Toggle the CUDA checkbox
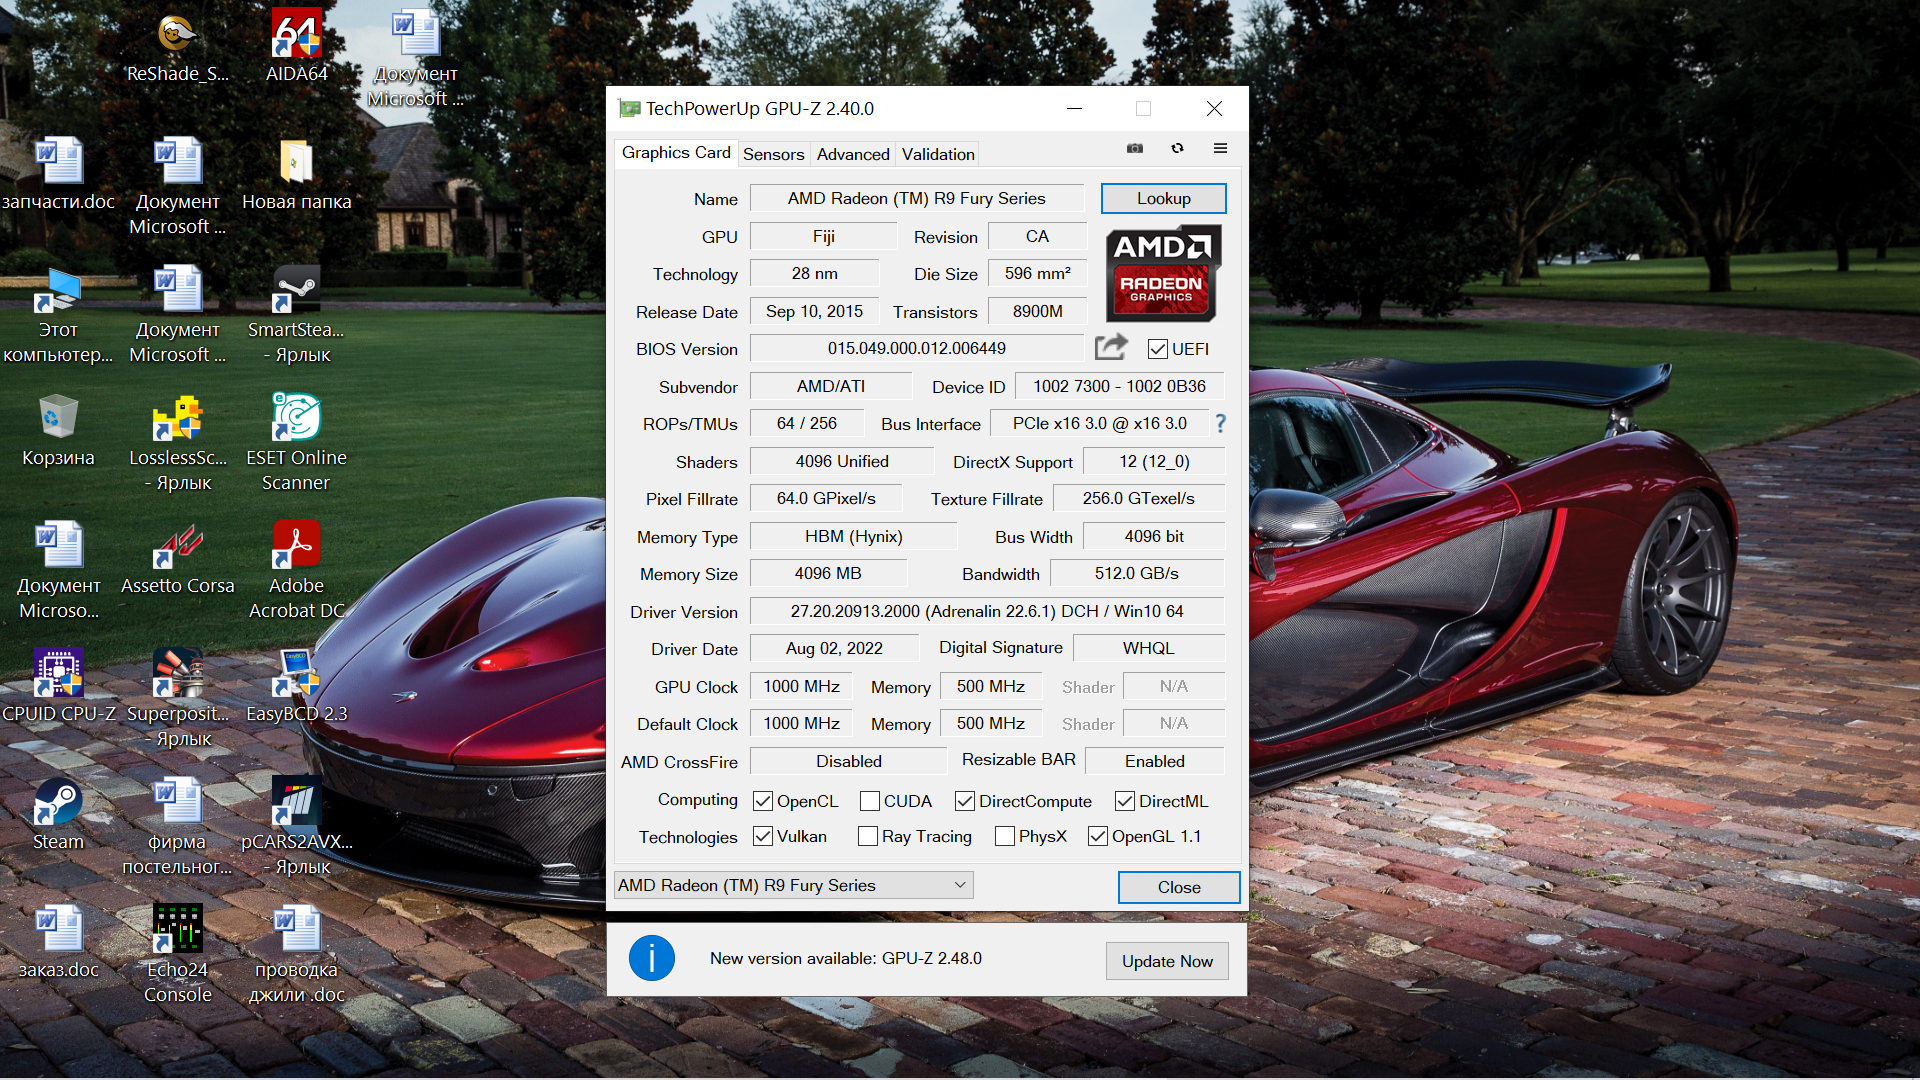 869,801
